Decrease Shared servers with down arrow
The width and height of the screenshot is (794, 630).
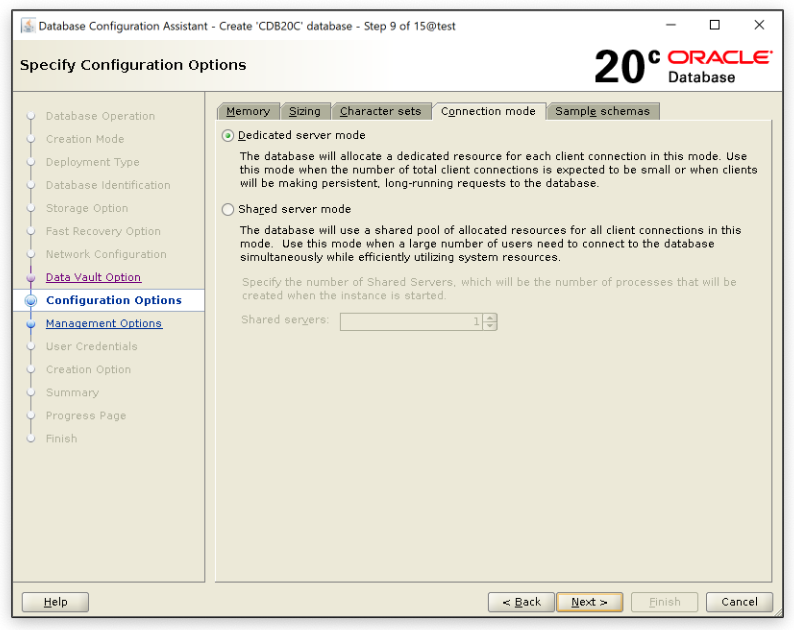[x=490, y=326]
